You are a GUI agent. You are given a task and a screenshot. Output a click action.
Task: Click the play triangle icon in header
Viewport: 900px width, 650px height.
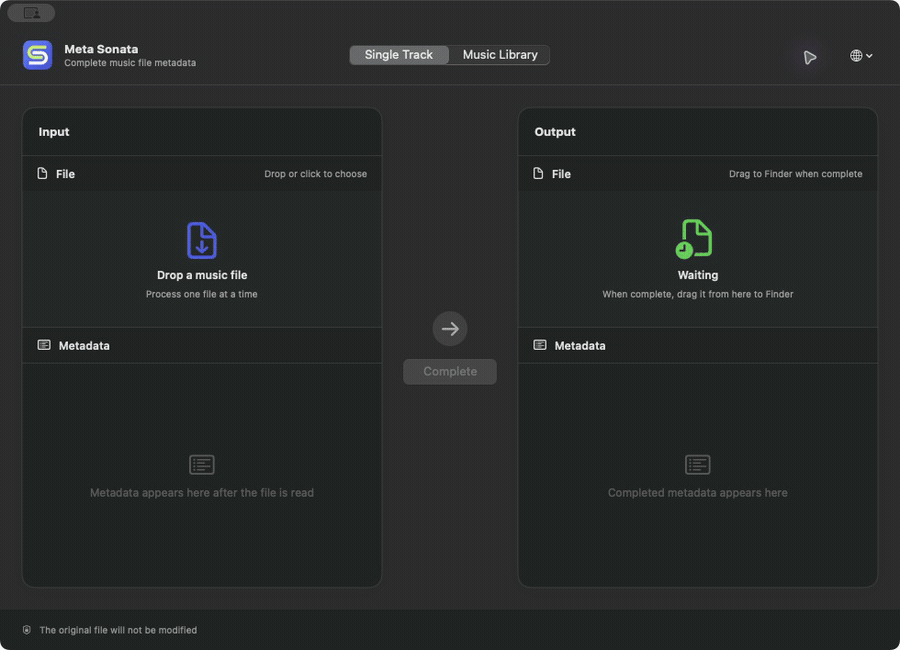coord(810,57)
